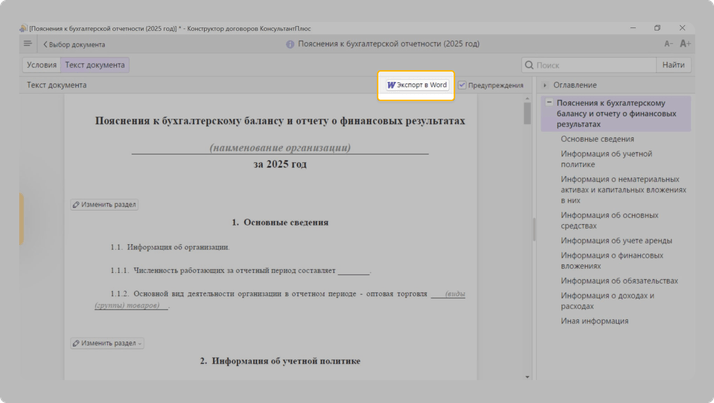Switch to the Условия tab
The height and width of the screenshot is (403, 714).
pos(41,65)
